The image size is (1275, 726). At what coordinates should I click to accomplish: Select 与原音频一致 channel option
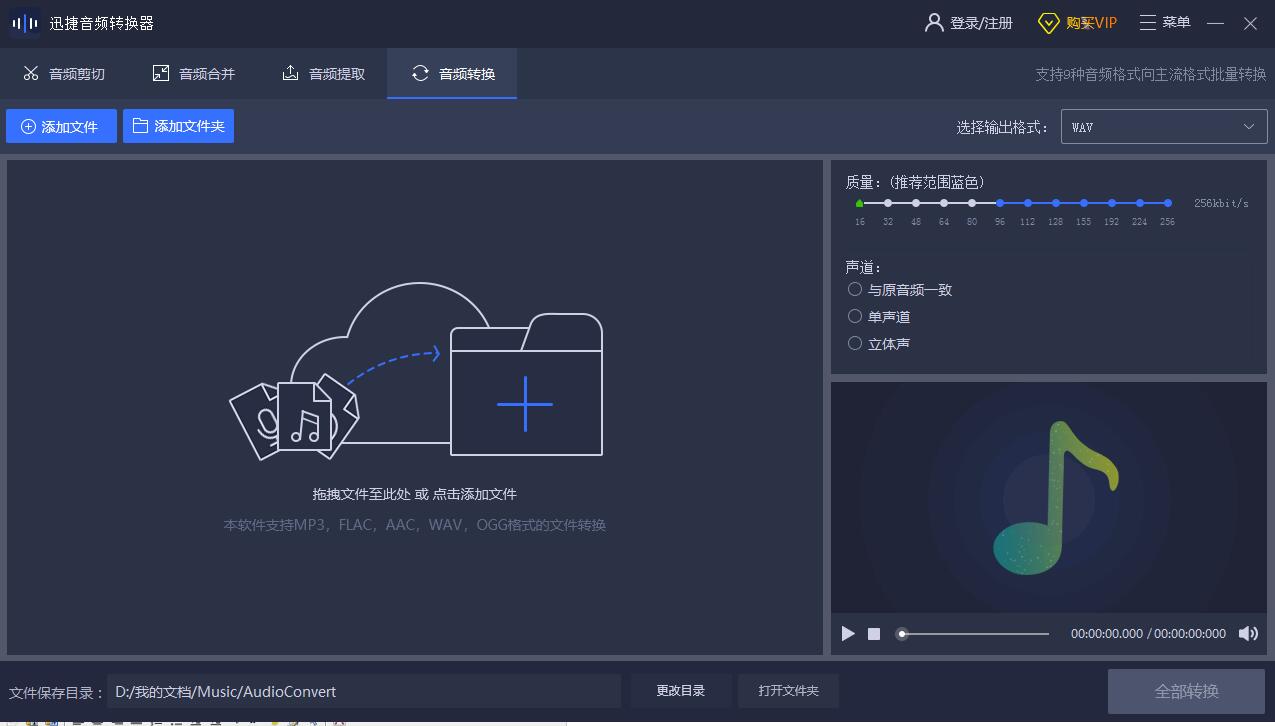(855, 289)
